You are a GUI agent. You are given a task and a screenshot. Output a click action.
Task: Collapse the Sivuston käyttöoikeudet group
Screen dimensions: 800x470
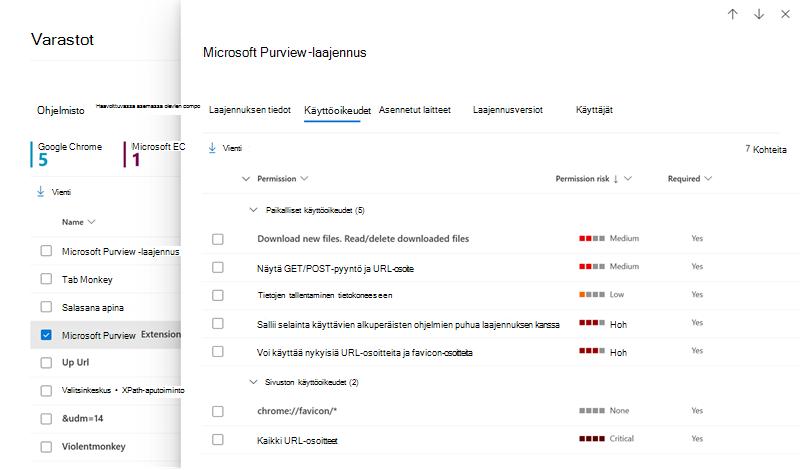(x=253, y=382)
